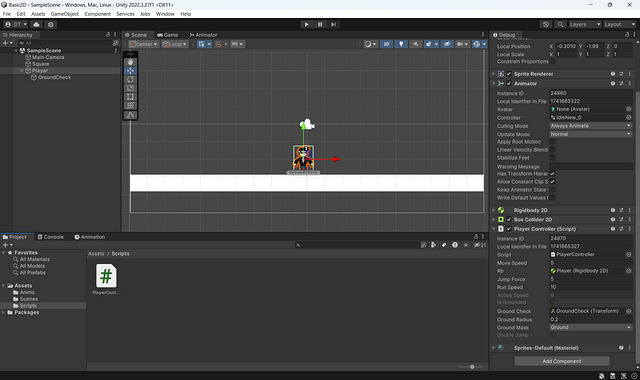Screen dimensions: 640x380
Task: Switch to the Console tab
Action: pos(51,237)
